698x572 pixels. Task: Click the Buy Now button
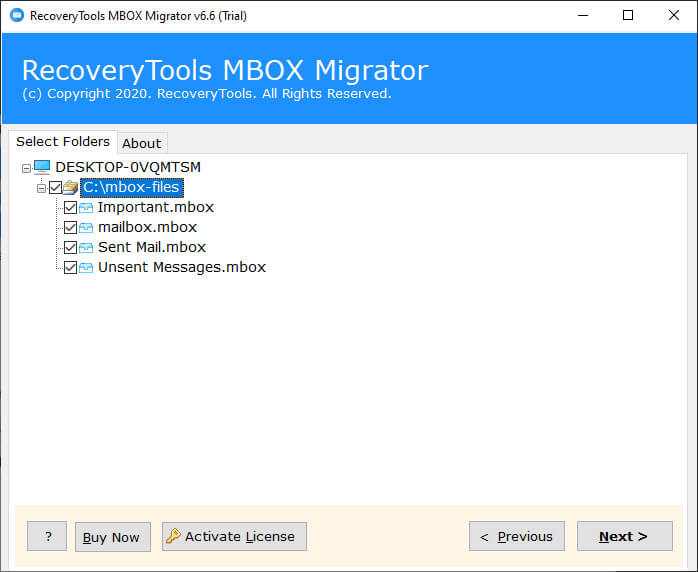point(113,537)
